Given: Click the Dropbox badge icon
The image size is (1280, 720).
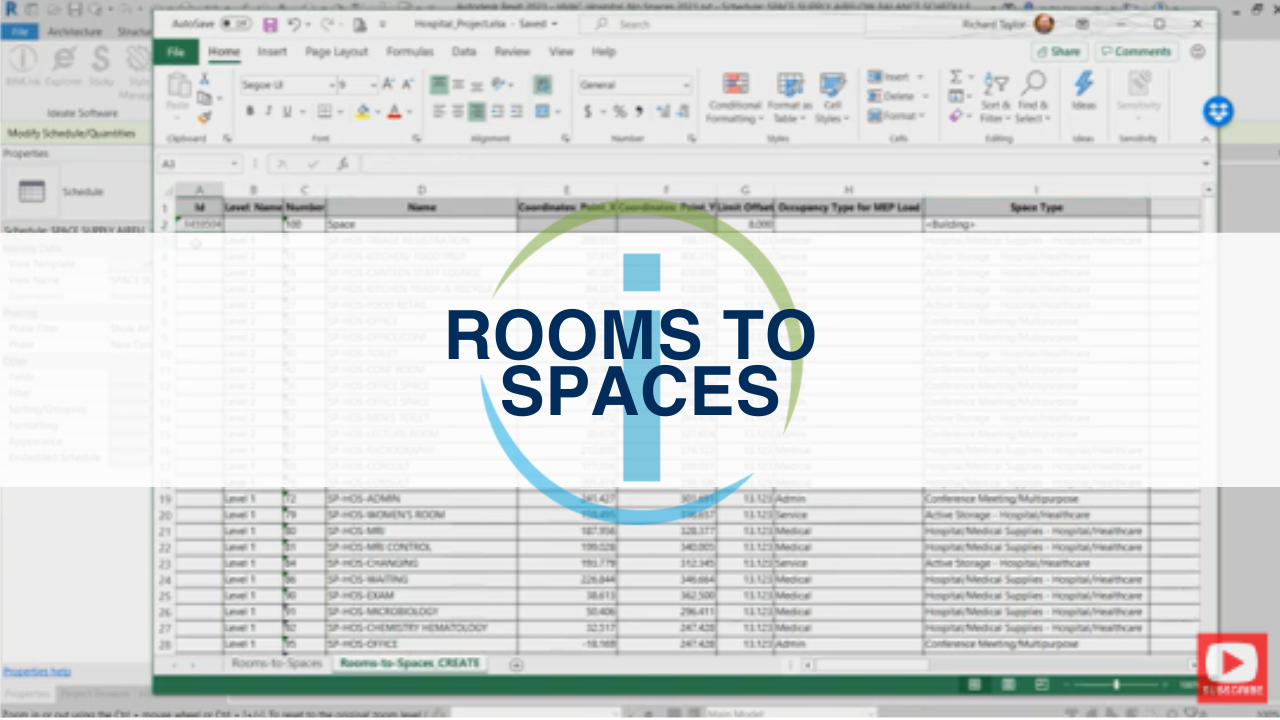Looking at the screenshot, I should tap(1217, 111).
